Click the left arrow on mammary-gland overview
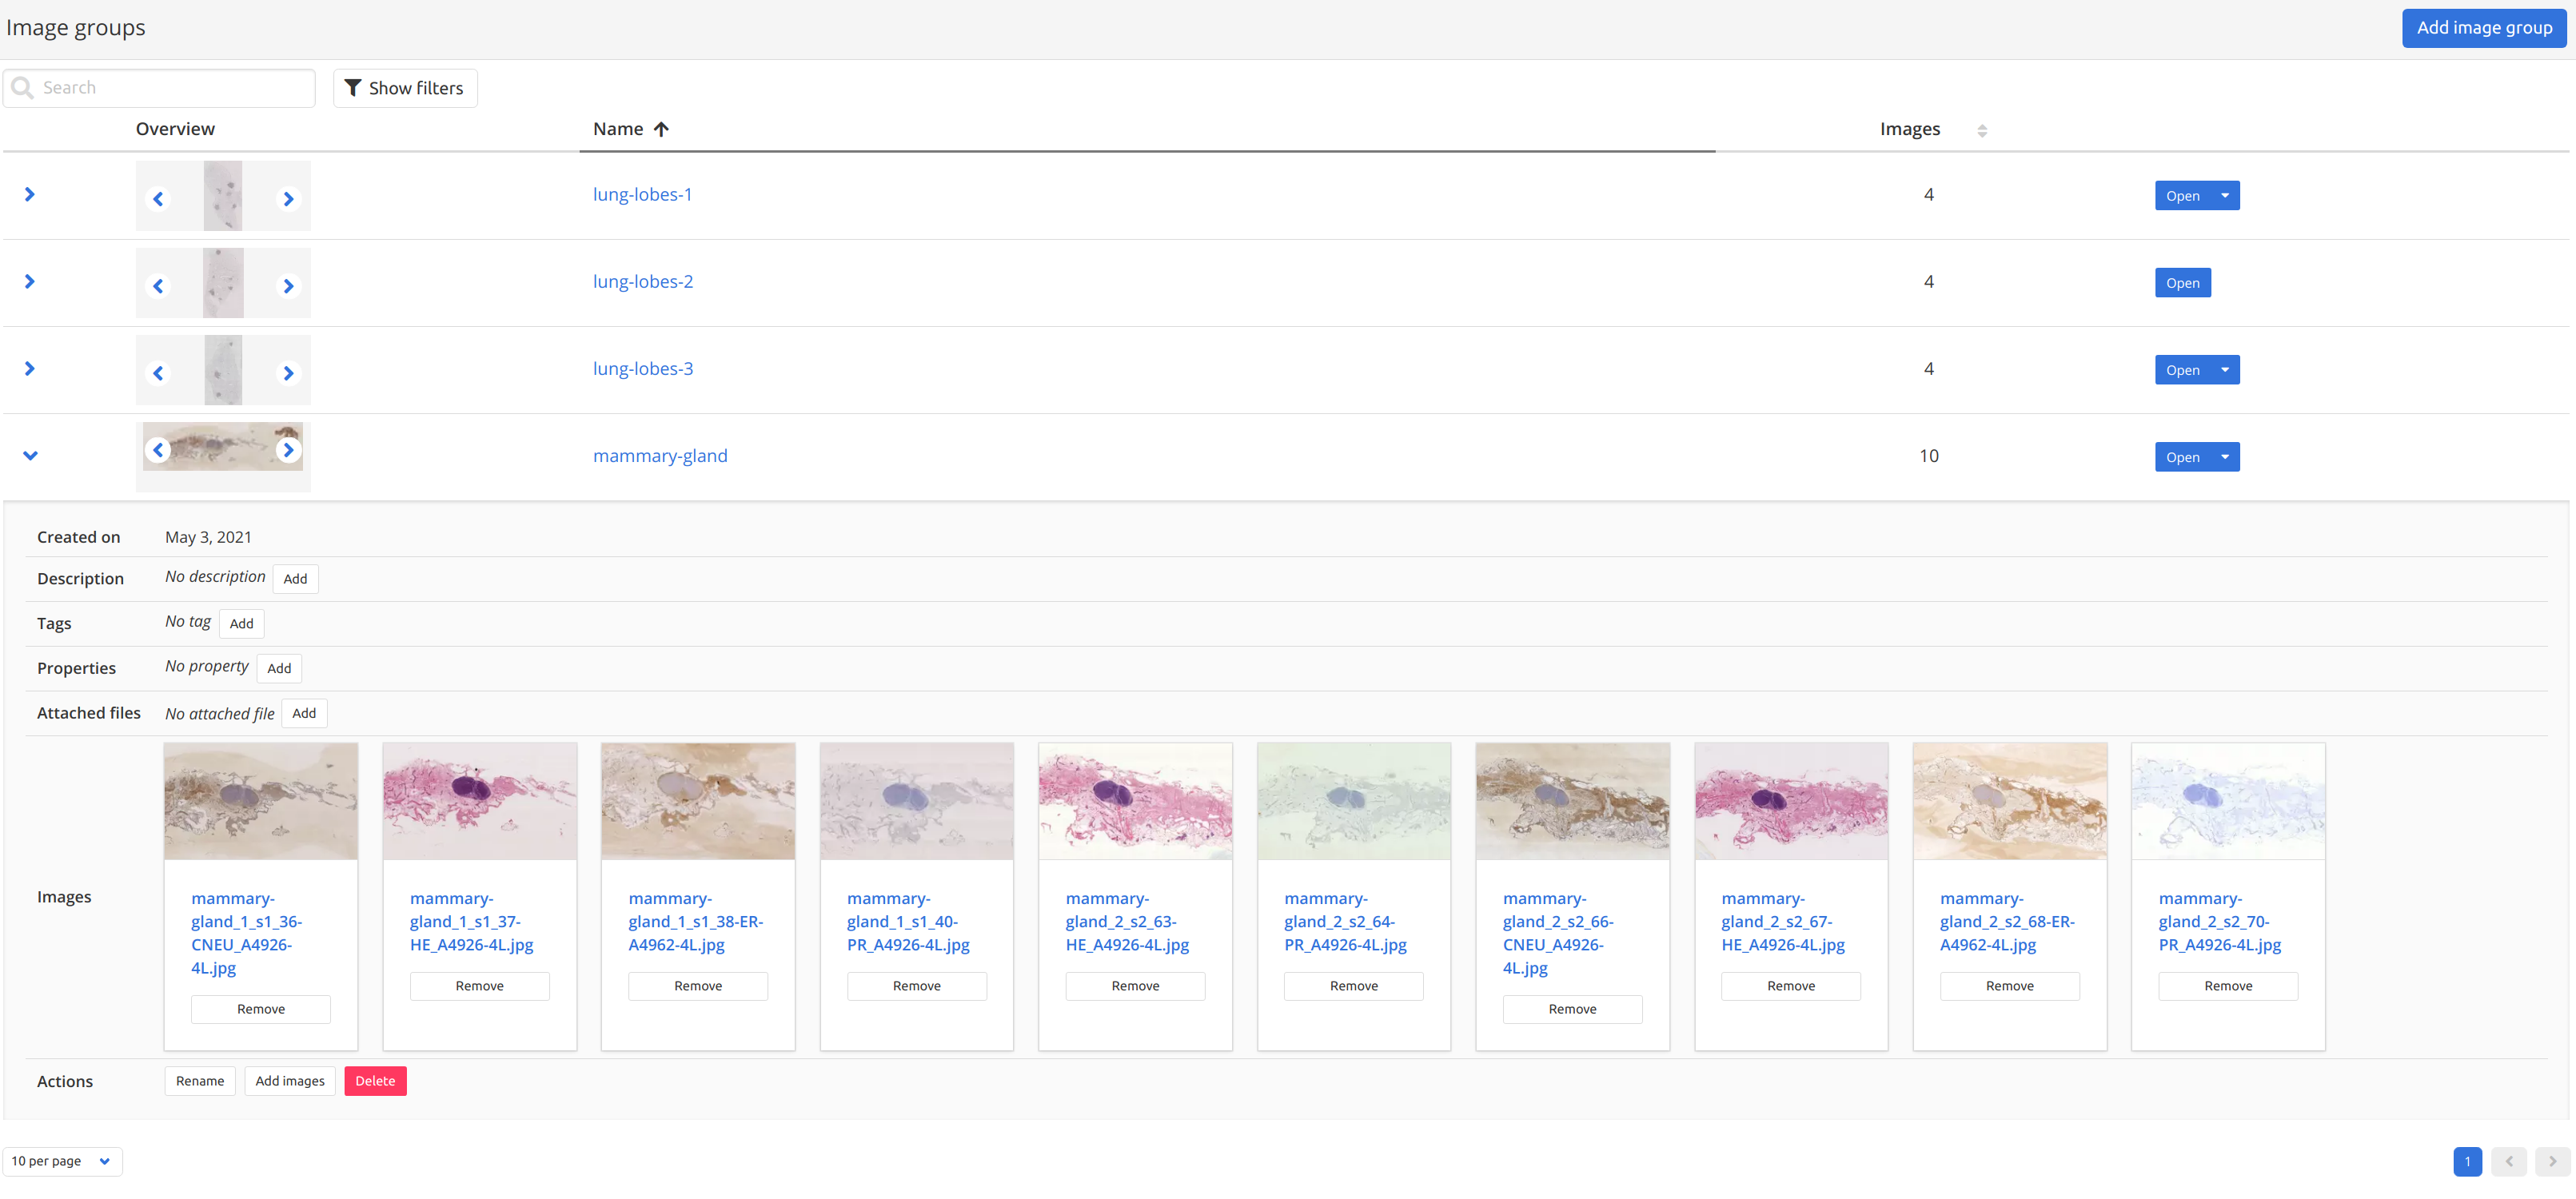The width and height of the screenshot is (2576, 1199). 158,450
